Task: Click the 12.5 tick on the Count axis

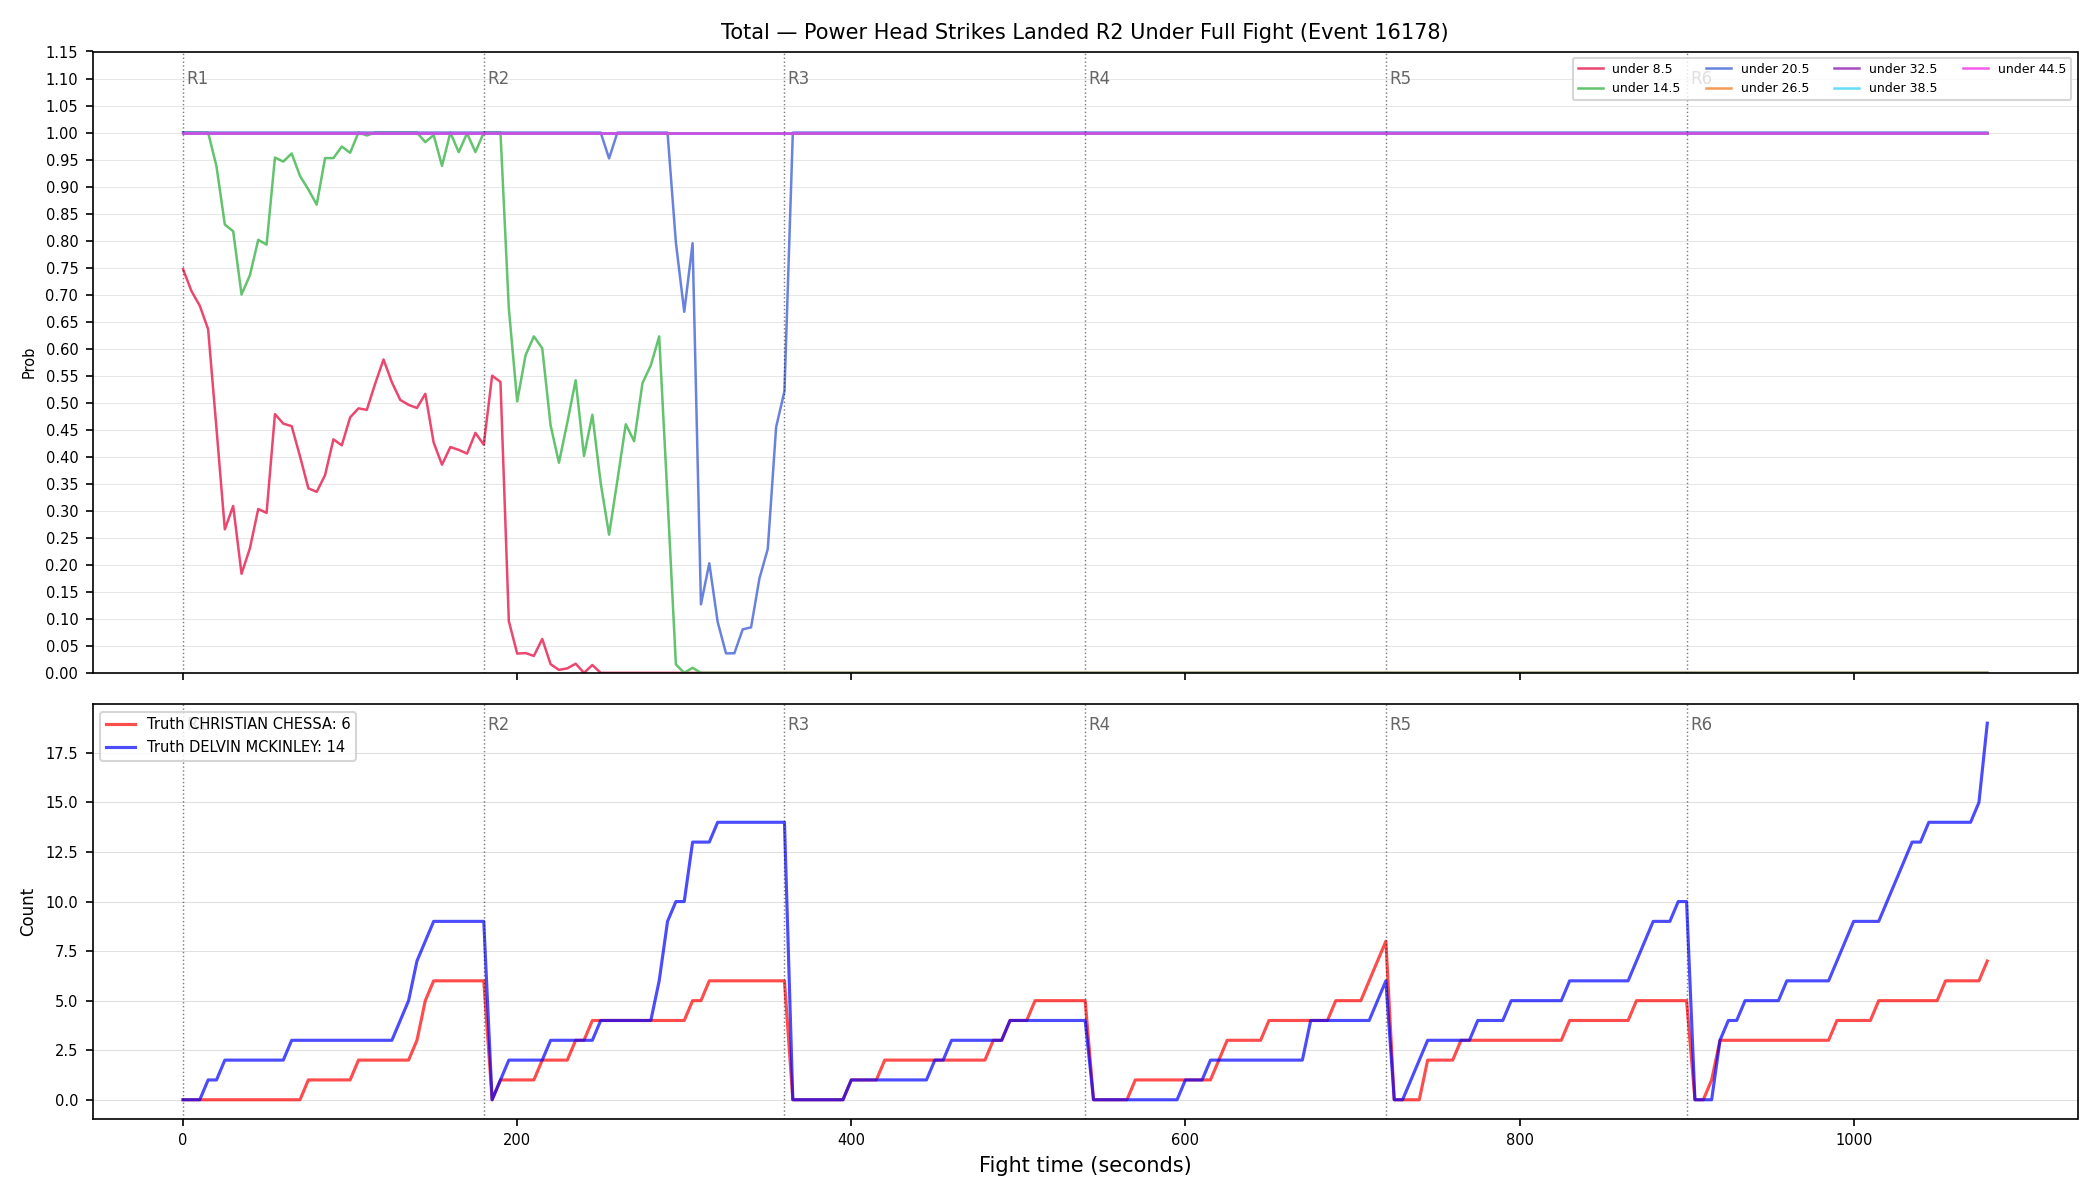Action: (62, 852)
